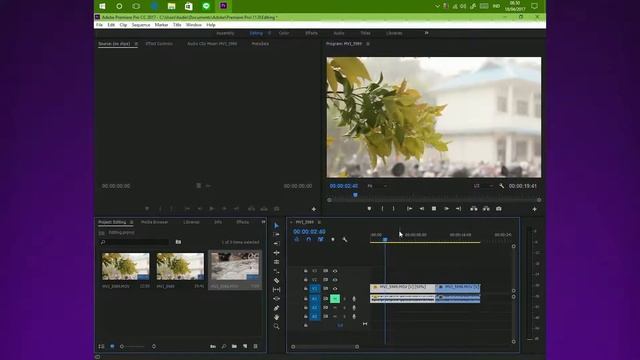This screenshot has width=640, height=360.
Task: Open the Marker menu
Action: point(161,25)
